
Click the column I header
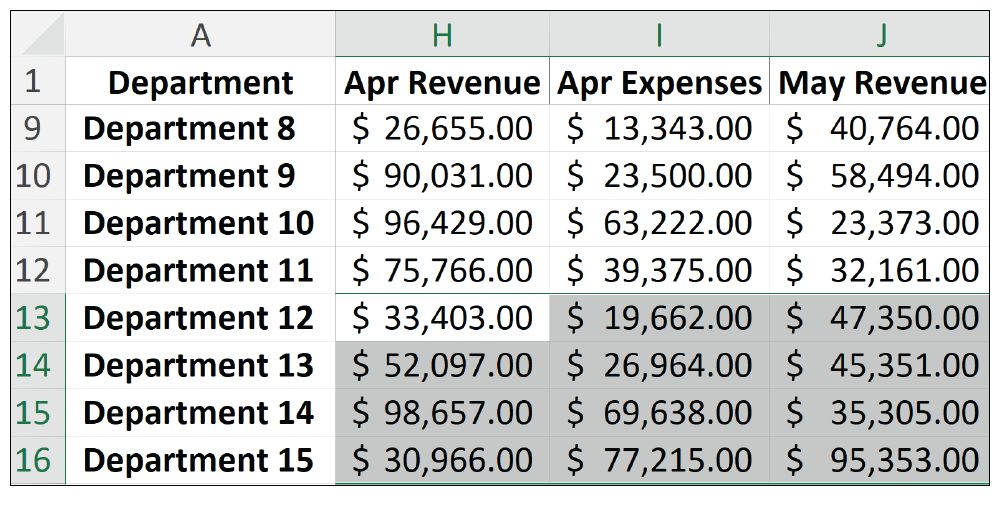[x=659, y=36]
